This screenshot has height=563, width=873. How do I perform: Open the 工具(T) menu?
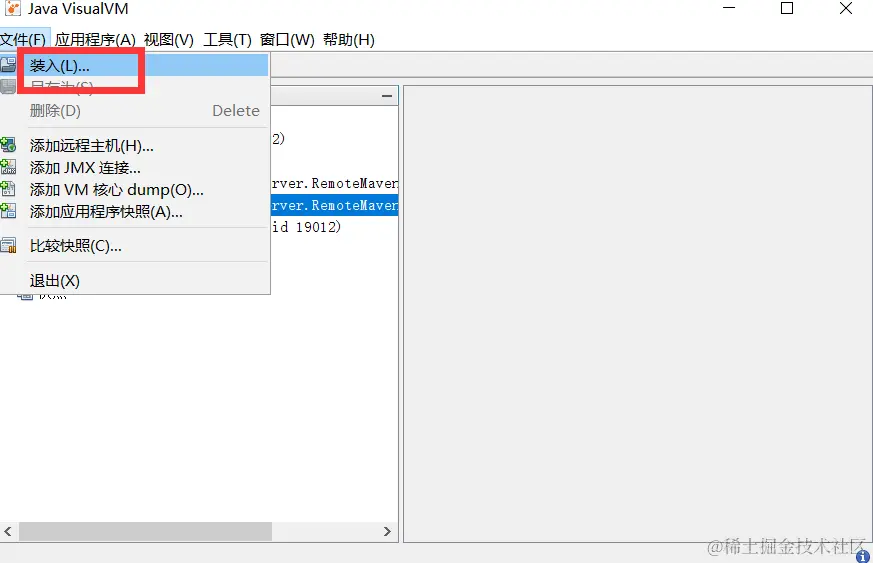(x=227, y=40)
